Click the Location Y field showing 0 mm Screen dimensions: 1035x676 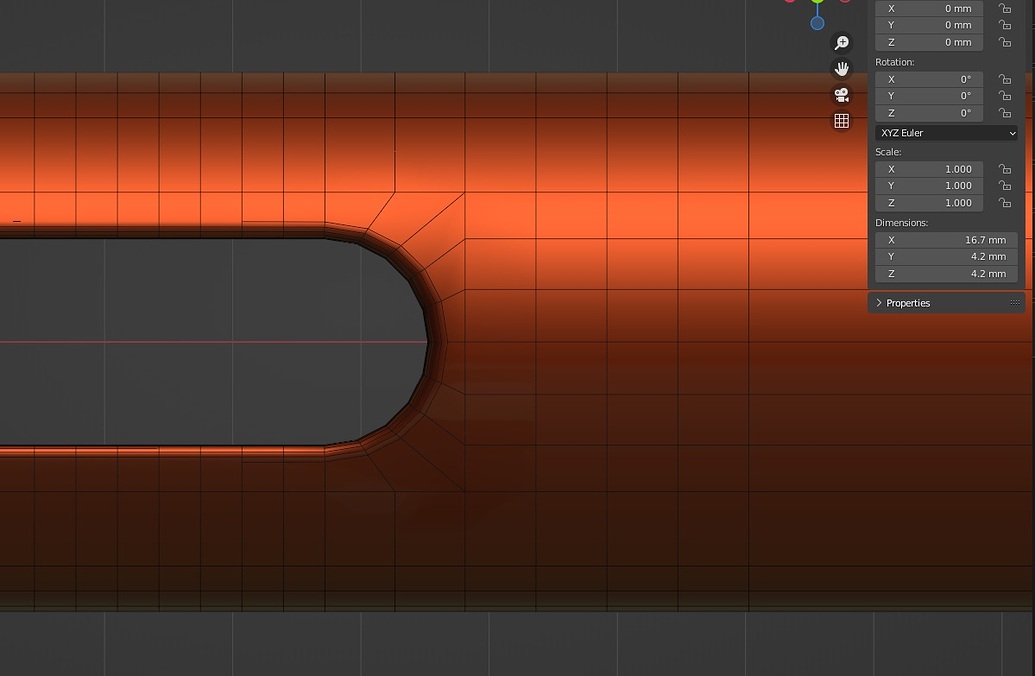[929, 25]
